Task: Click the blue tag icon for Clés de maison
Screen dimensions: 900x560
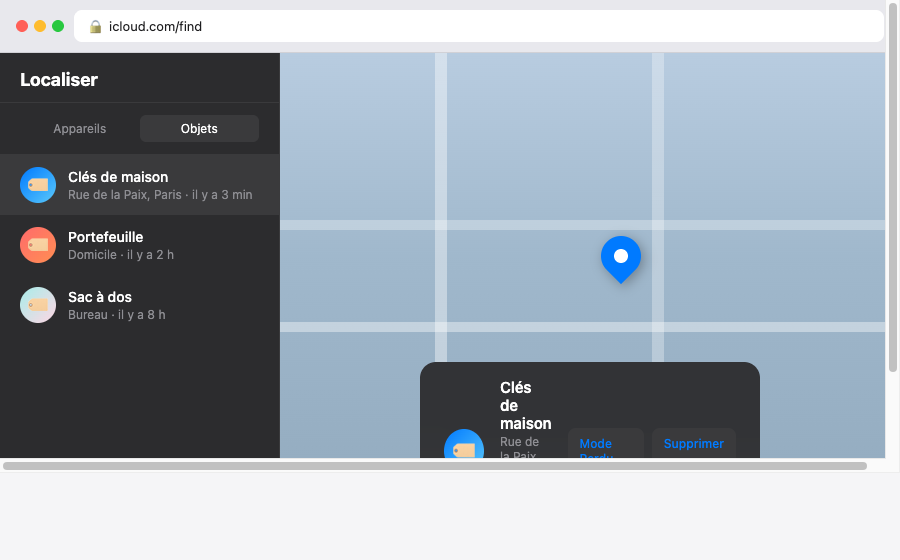Action: pos(38,185)
